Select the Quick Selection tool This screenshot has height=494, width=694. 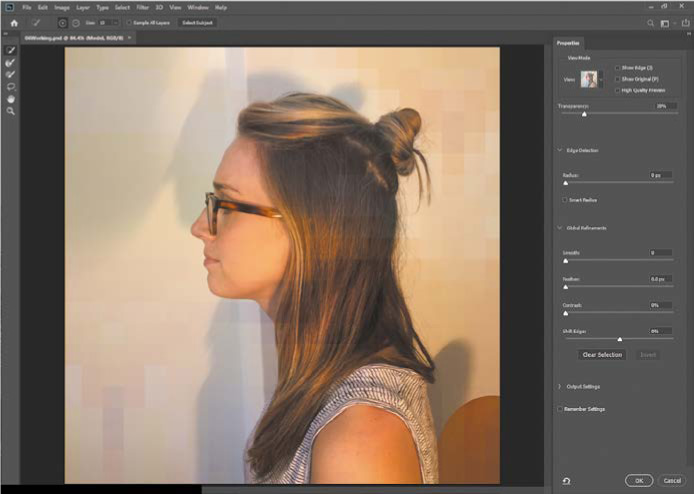11,49
